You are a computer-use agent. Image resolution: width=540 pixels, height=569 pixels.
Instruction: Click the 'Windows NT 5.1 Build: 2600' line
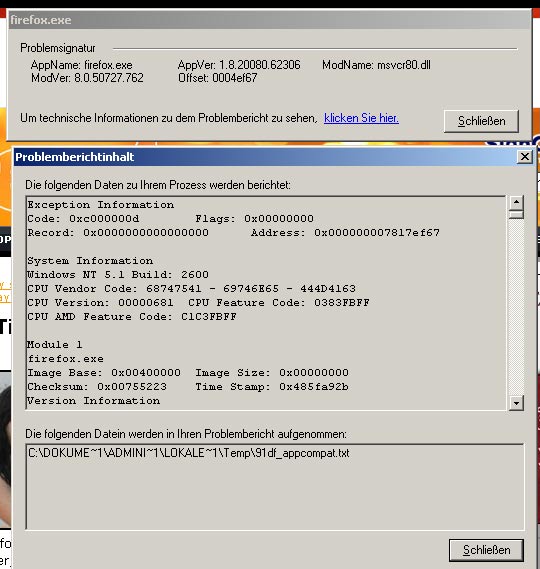(118, 275)
